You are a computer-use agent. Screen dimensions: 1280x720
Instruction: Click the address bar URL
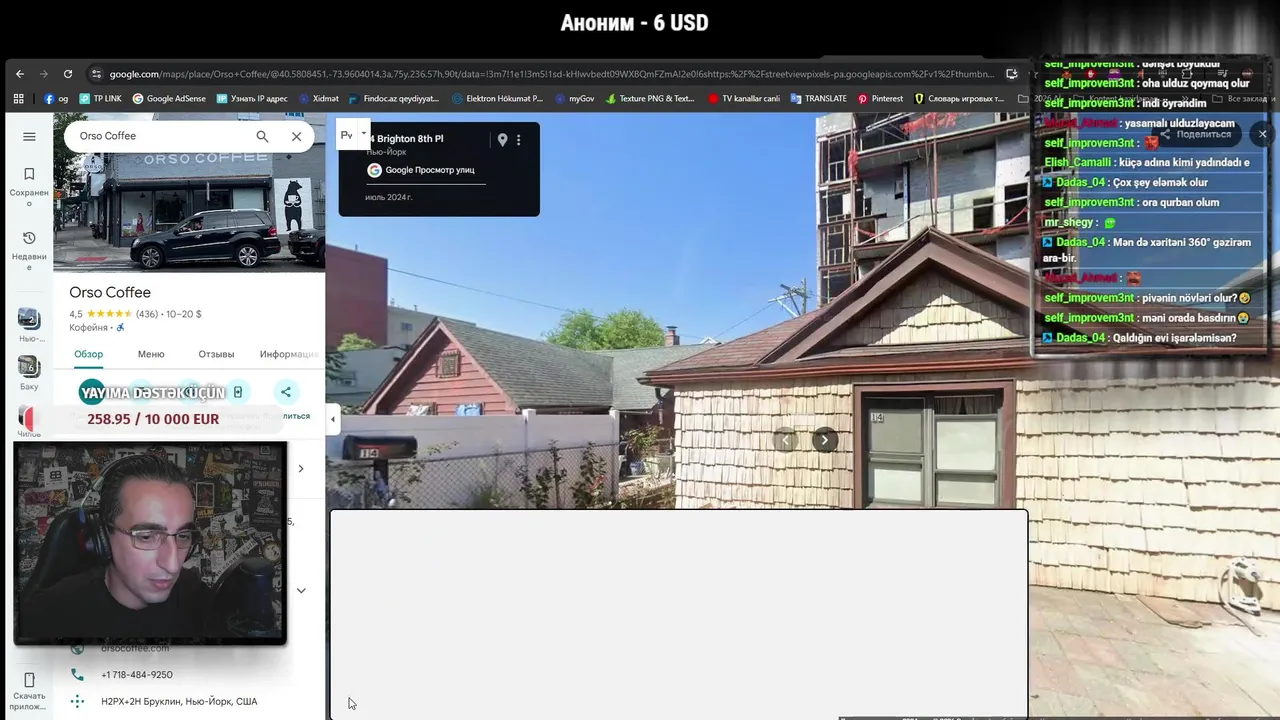tap(551, 74)
